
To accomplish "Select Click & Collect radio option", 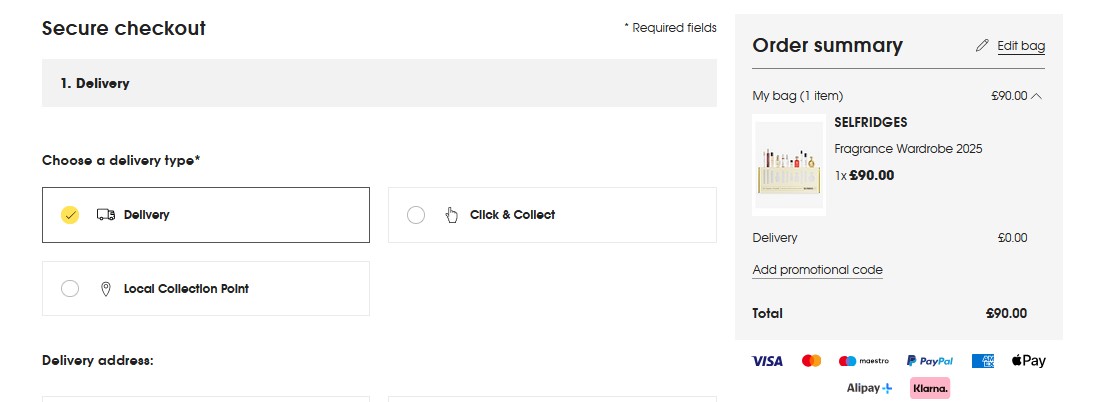I will pos(416,215).
